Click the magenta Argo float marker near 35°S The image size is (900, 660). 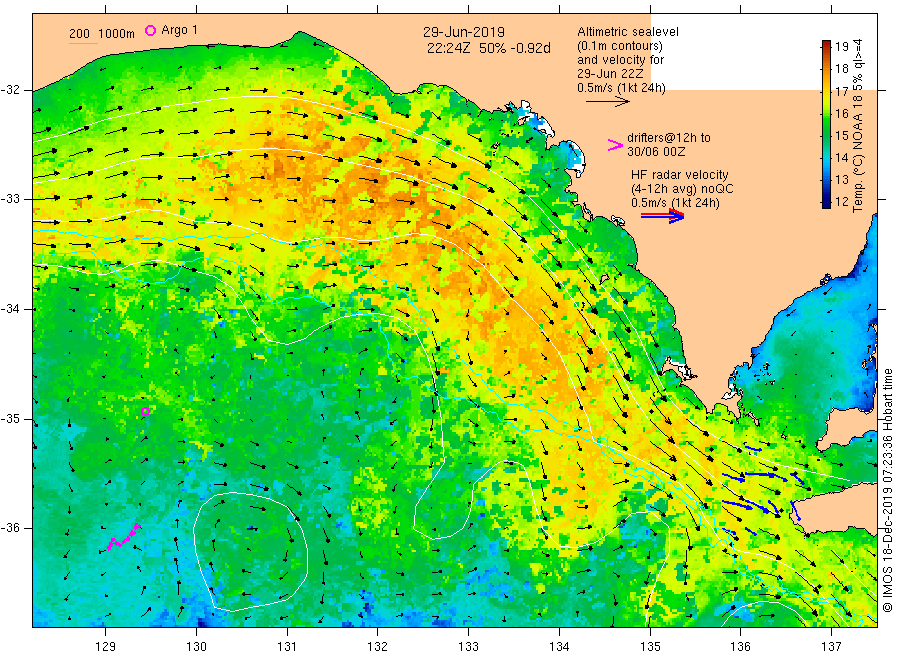click(146, 411)
